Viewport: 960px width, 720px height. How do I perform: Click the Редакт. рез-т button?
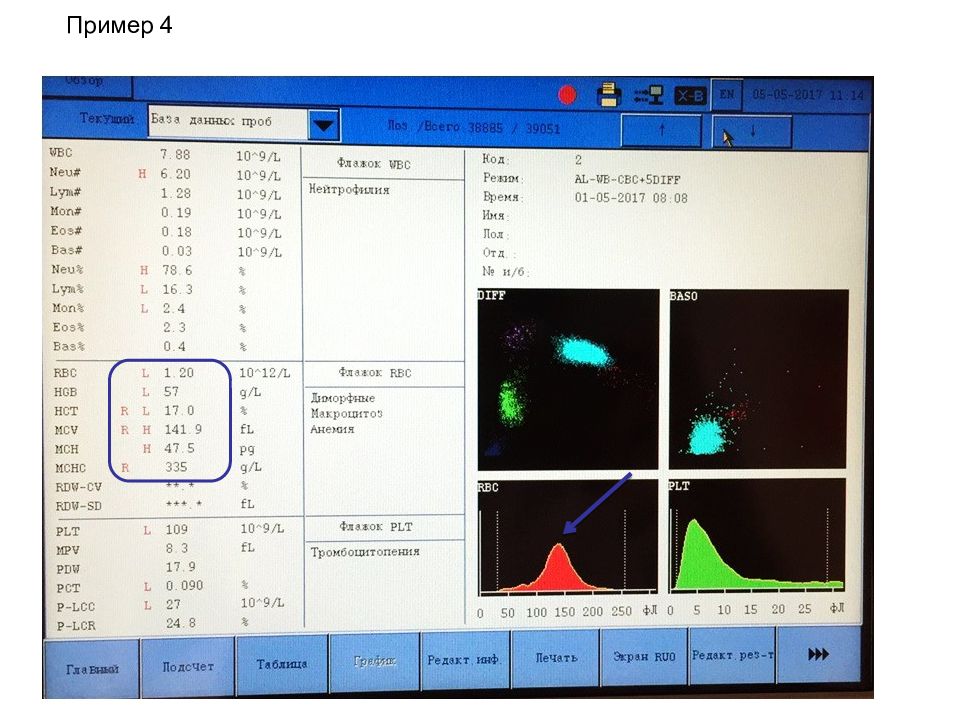tap(733, 655)
